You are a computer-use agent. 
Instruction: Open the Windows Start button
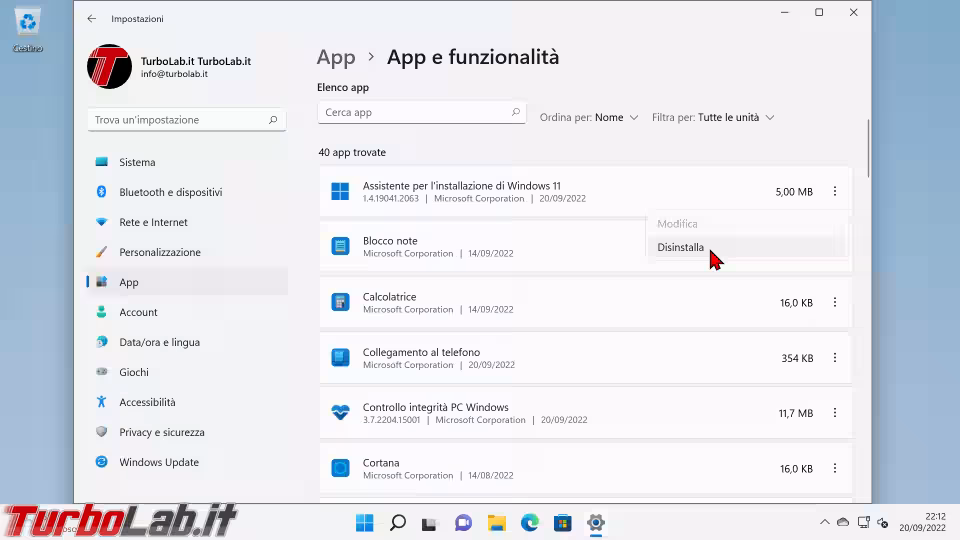pos(364,523)
